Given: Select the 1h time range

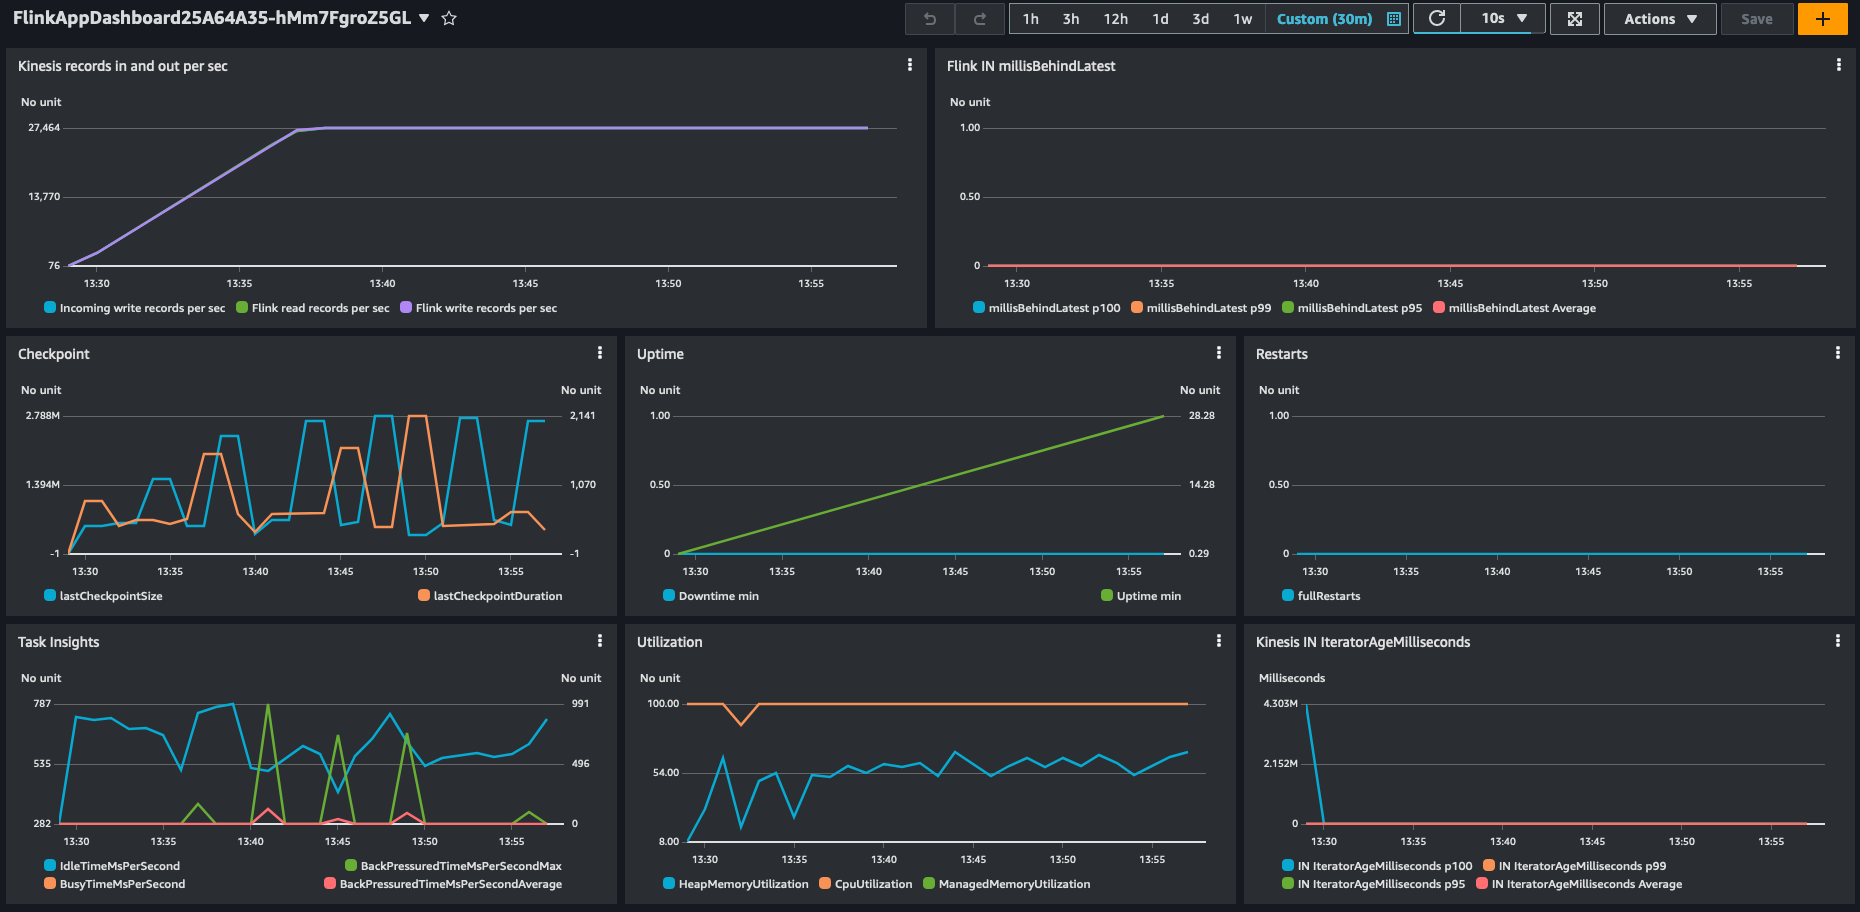Looking at the screenshot, I should [x=1031, y=18].
